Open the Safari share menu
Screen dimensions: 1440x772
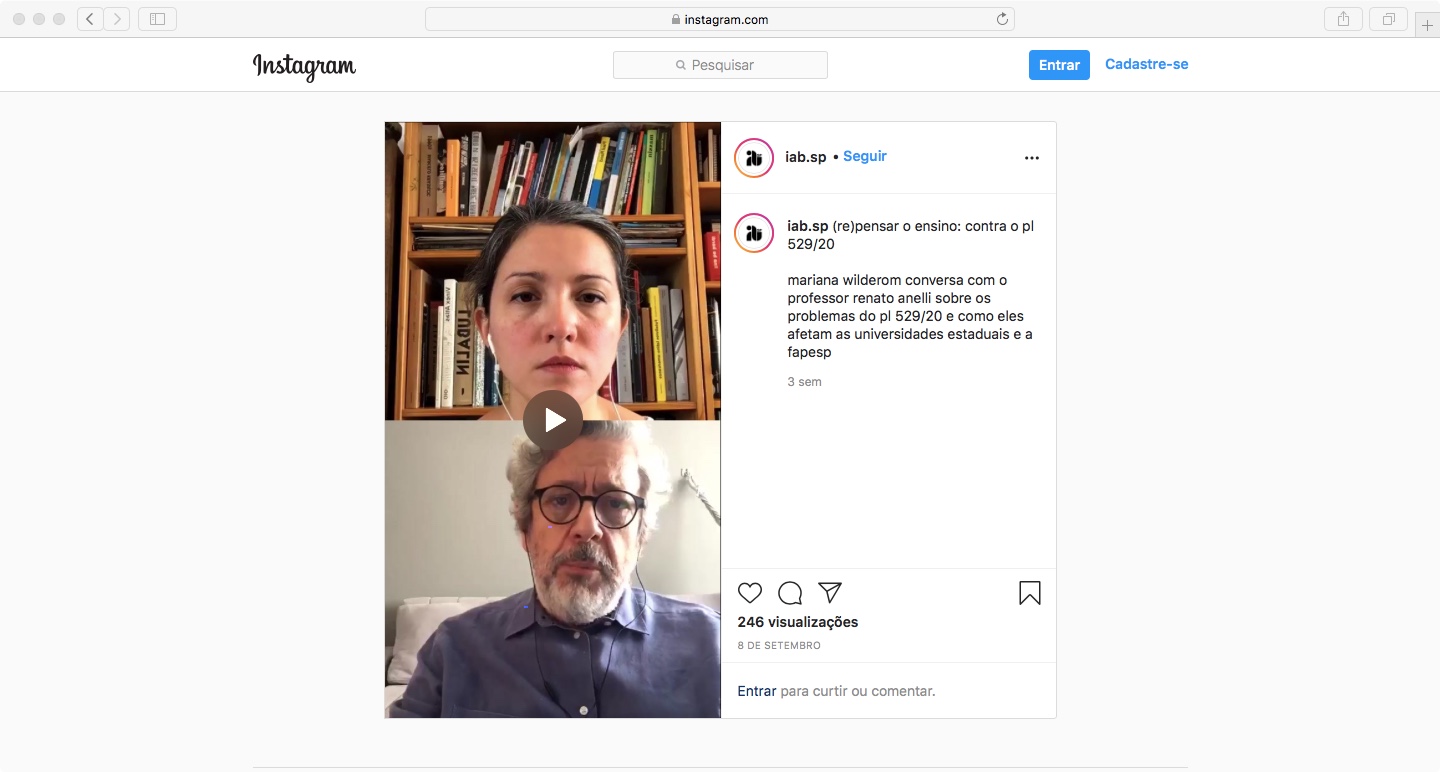tap(1343, 19)
